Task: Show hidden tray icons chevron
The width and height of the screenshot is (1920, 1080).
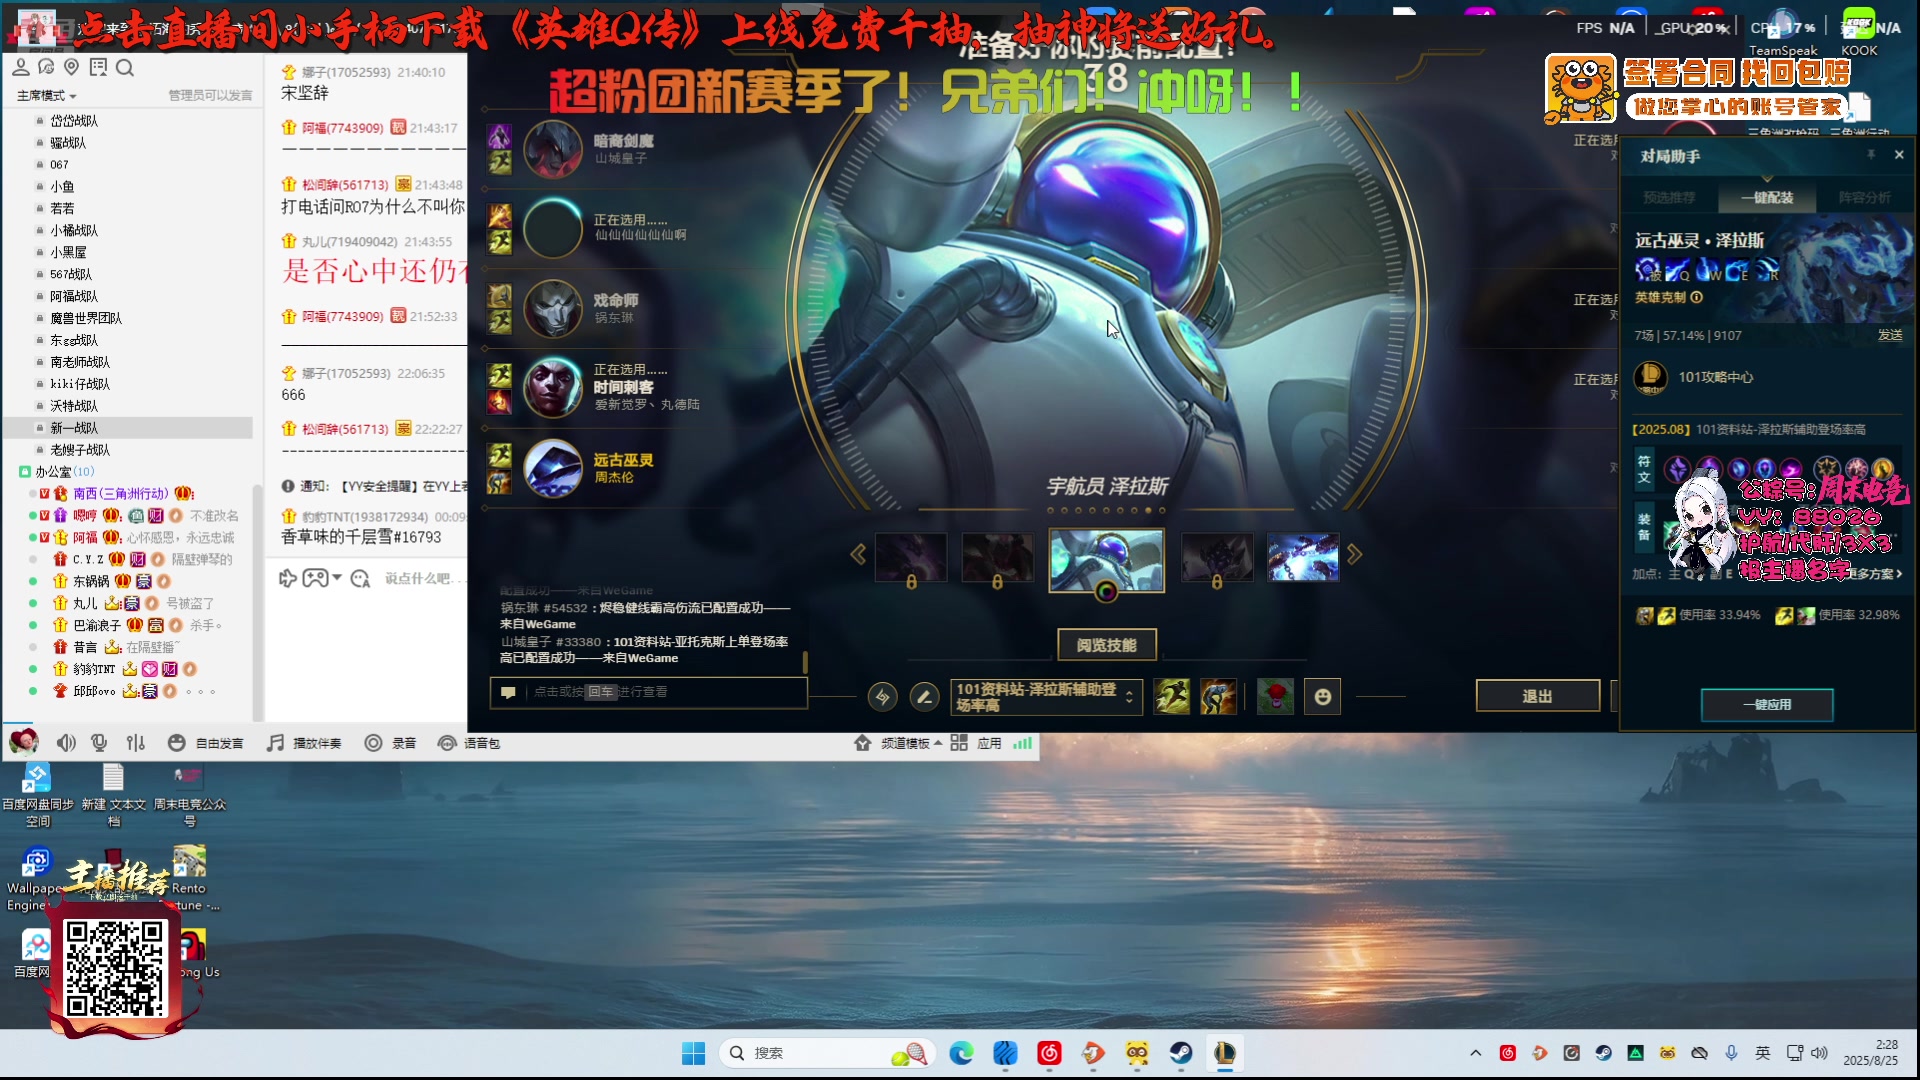Action: pyautogui.click(x=1475, y=1053)
